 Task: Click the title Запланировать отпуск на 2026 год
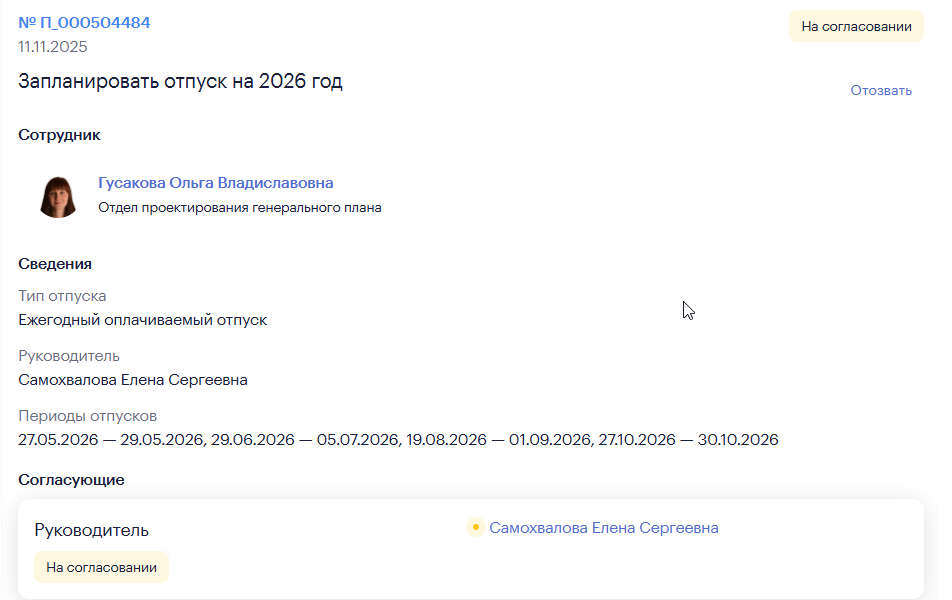pos(180,82)
